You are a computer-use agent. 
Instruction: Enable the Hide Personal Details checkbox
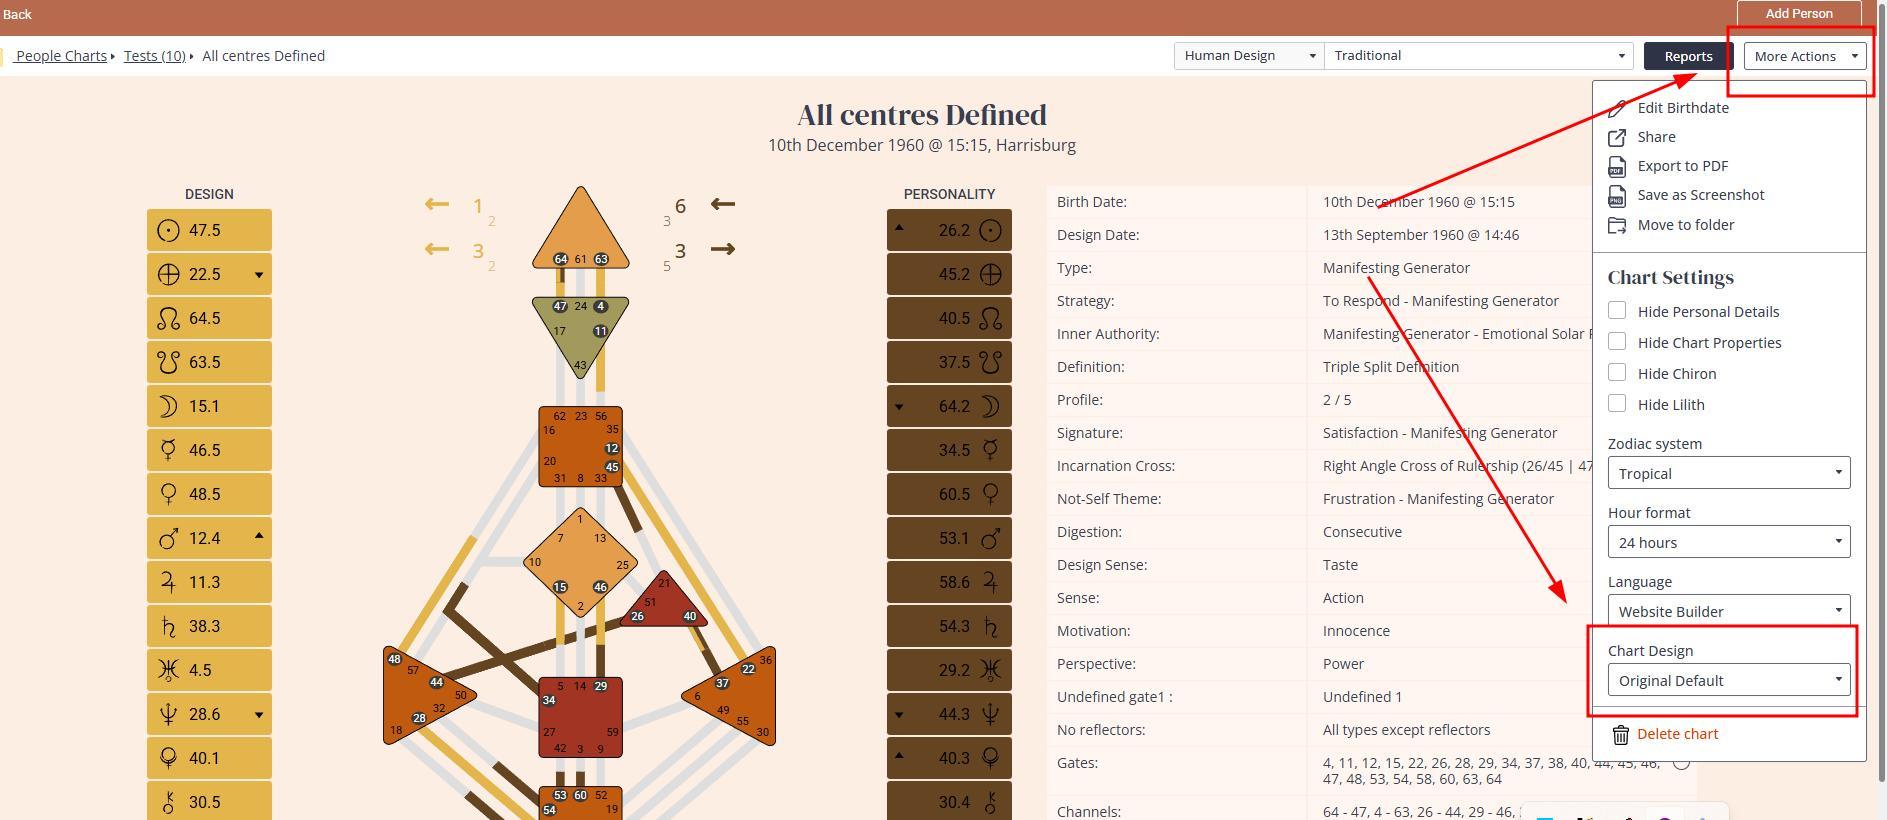[1617, 311]
